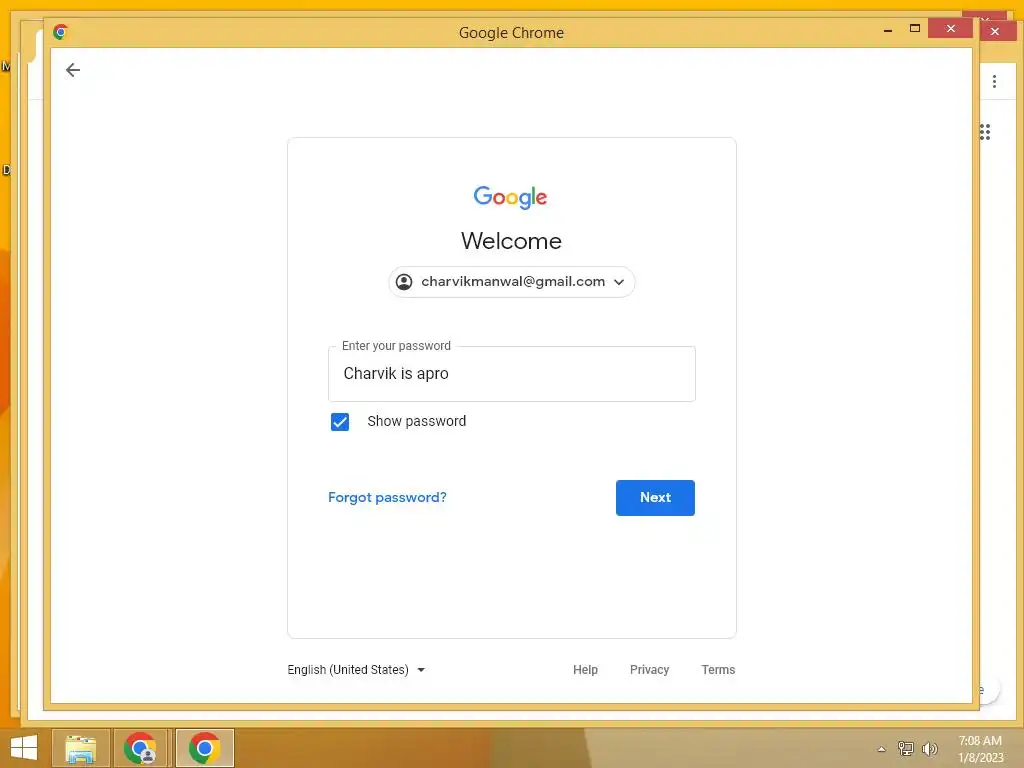
Task: Open the English (United States) language dropdown
Action: coord(356,669)
